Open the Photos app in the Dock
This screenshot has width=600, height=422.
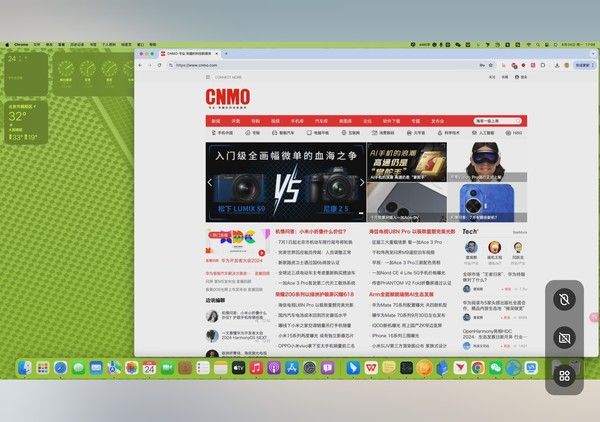click(132, 368)
